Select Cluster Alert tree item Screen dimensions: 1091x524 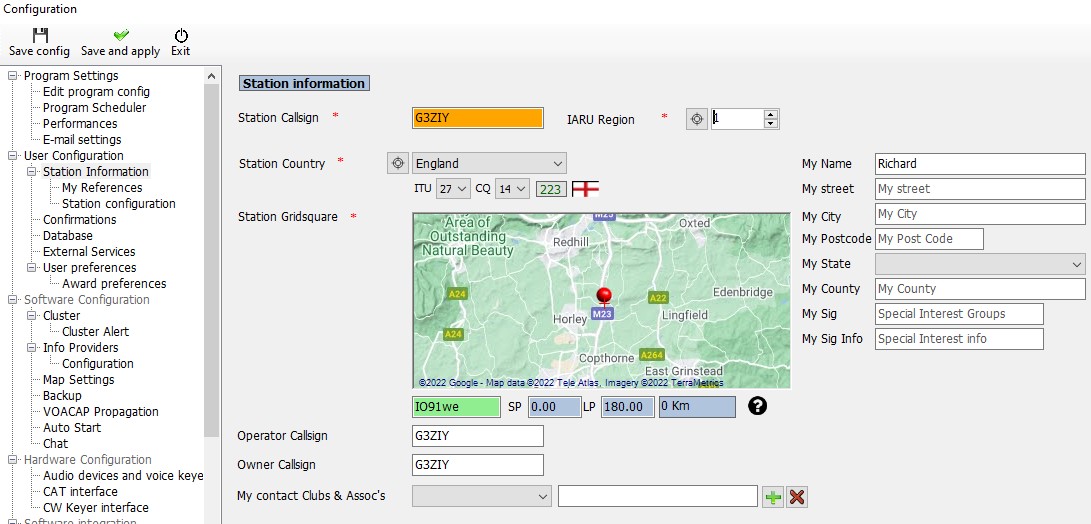point(95,331)
